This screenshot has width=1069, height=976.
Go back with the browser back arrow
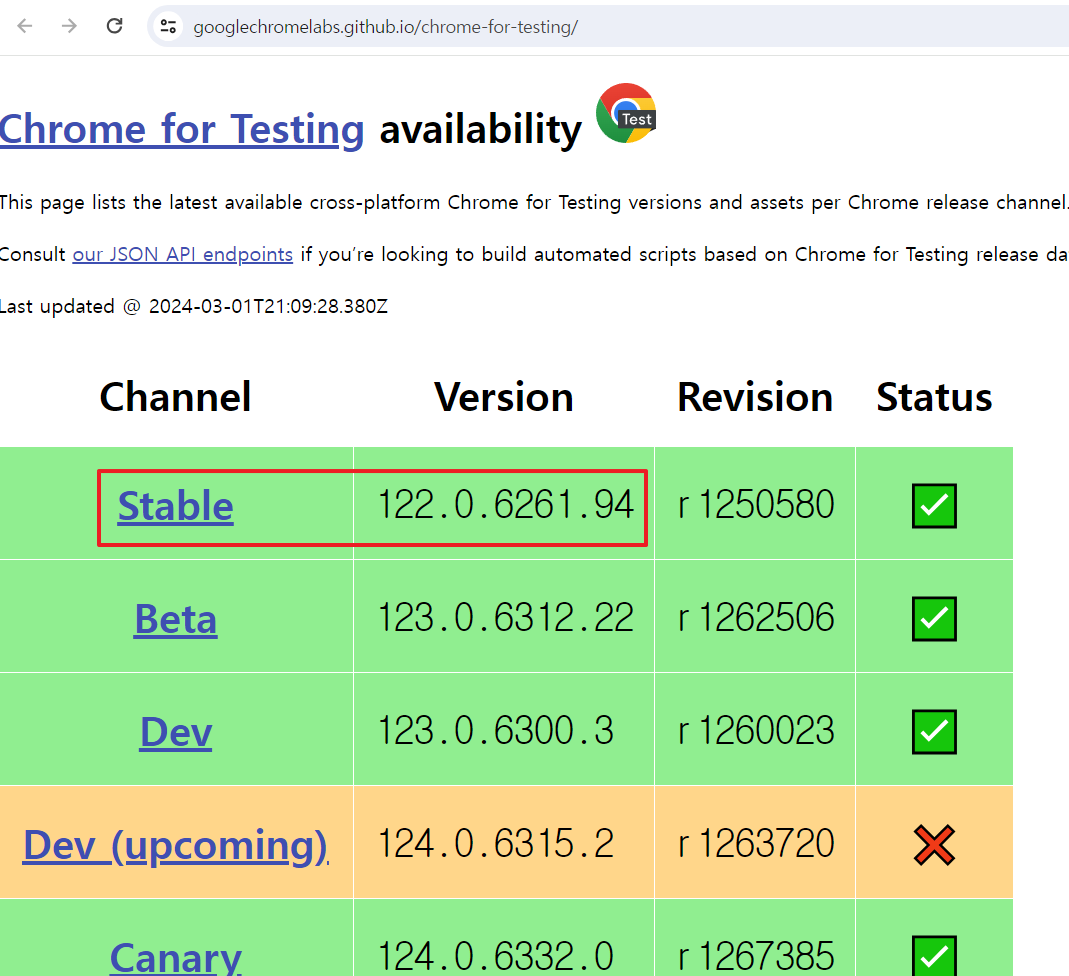point(25,26)
